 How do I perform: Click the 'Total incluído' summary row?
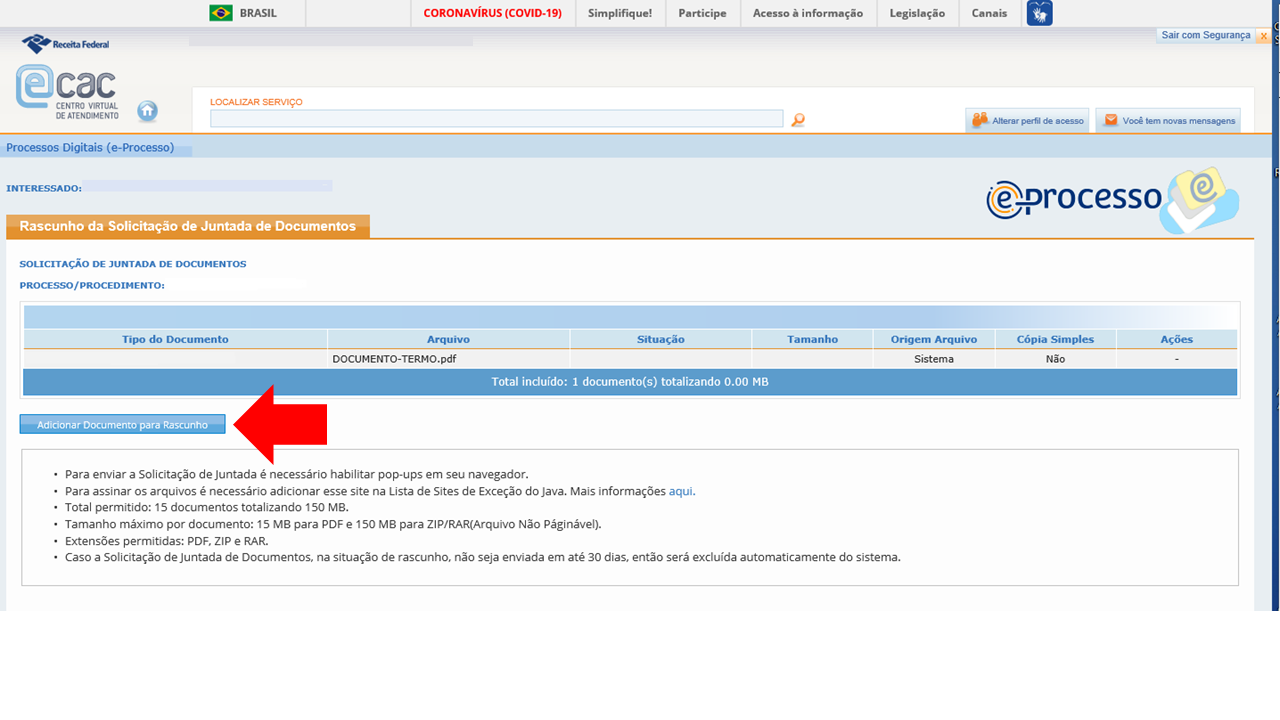point(630,382)
